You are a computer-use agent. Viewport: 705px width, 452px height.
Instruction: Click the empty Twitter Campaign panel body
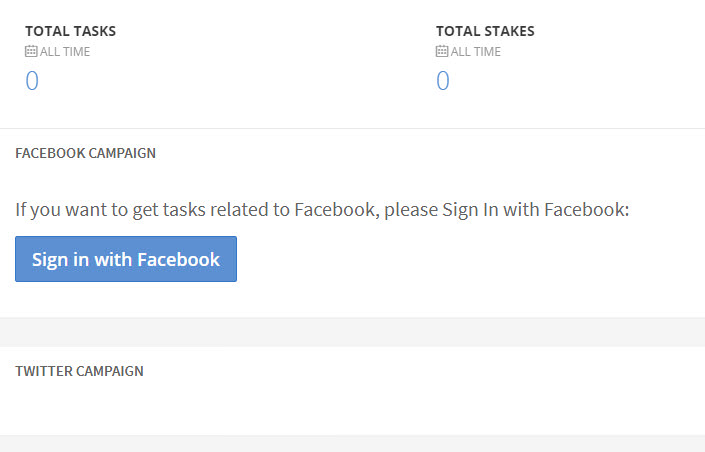tap(352, 407)
